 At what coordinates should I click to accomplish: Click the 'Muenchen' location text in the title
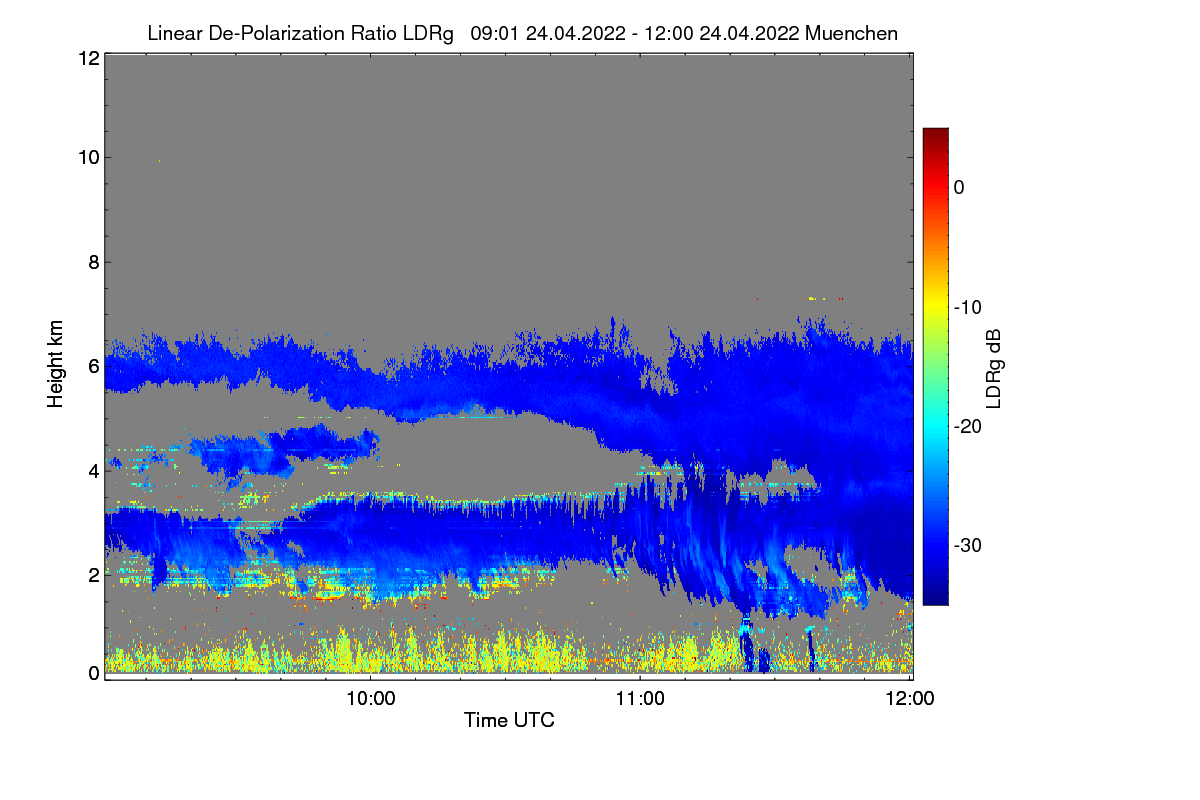tap(851, 34)
